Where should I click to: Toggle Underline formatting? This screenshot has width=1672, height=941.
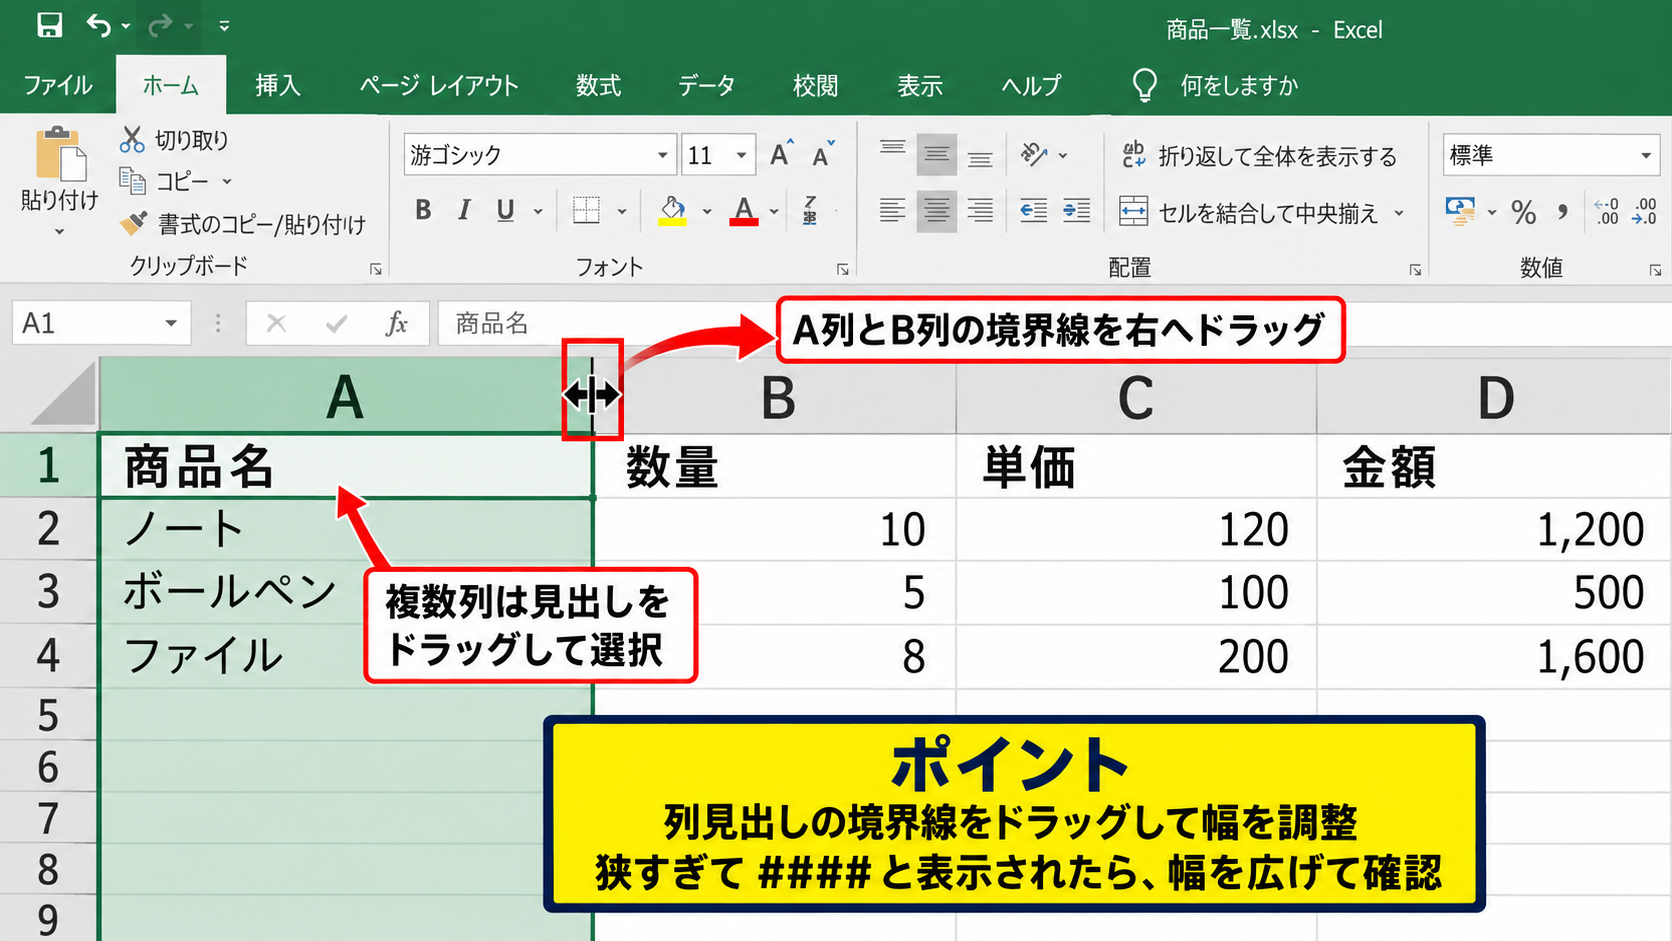click(x=505, y=210)
